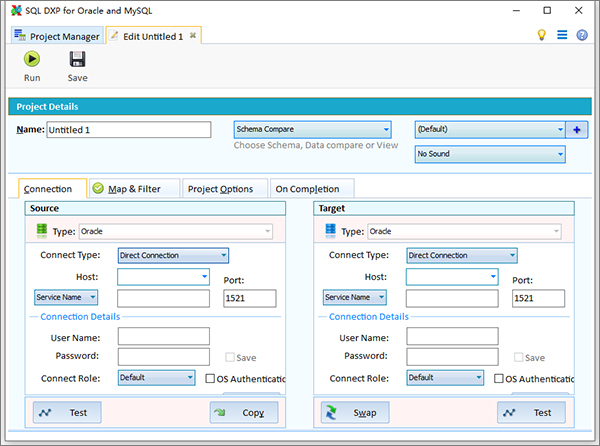Click the green Run icon
Viewport: 600px width, 446px height.
[32, 60]
